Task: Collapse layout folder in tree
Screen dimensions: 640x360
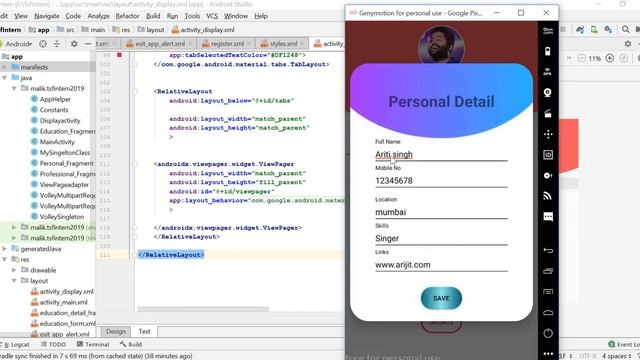Action: point(14,280)
